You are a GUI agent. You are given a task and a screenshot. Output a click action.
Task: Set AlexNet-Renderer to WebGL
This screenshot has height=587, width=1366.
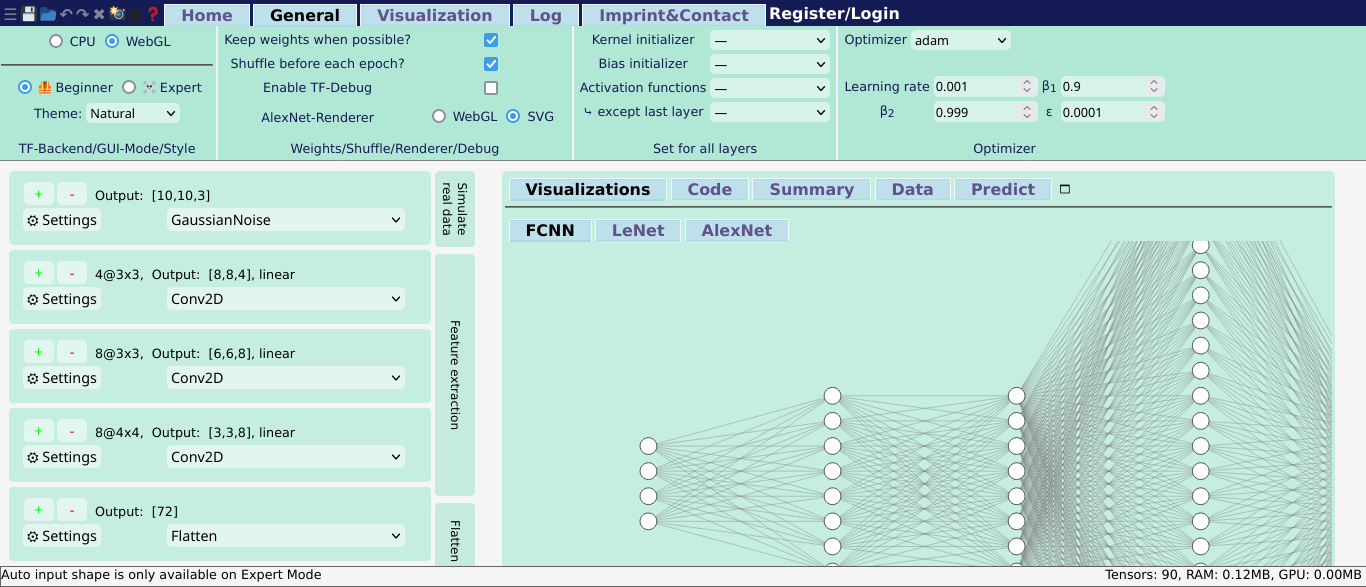(439, 116)
